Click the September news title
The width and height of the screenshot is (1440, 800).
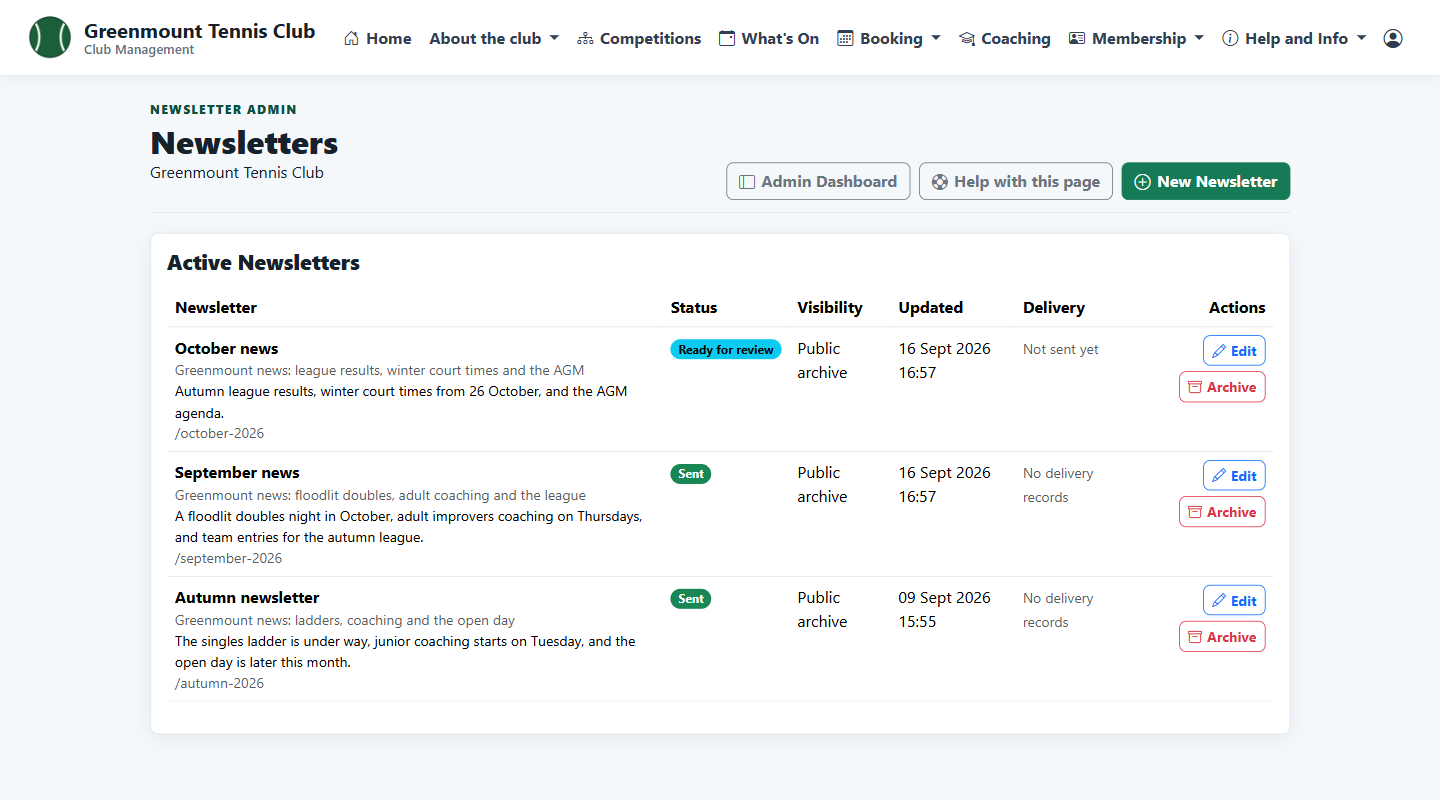click(x=237, y=473)
